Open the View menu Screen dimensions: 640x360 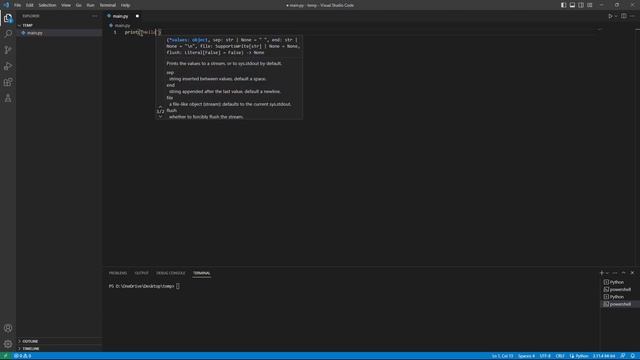pos(66,5)
